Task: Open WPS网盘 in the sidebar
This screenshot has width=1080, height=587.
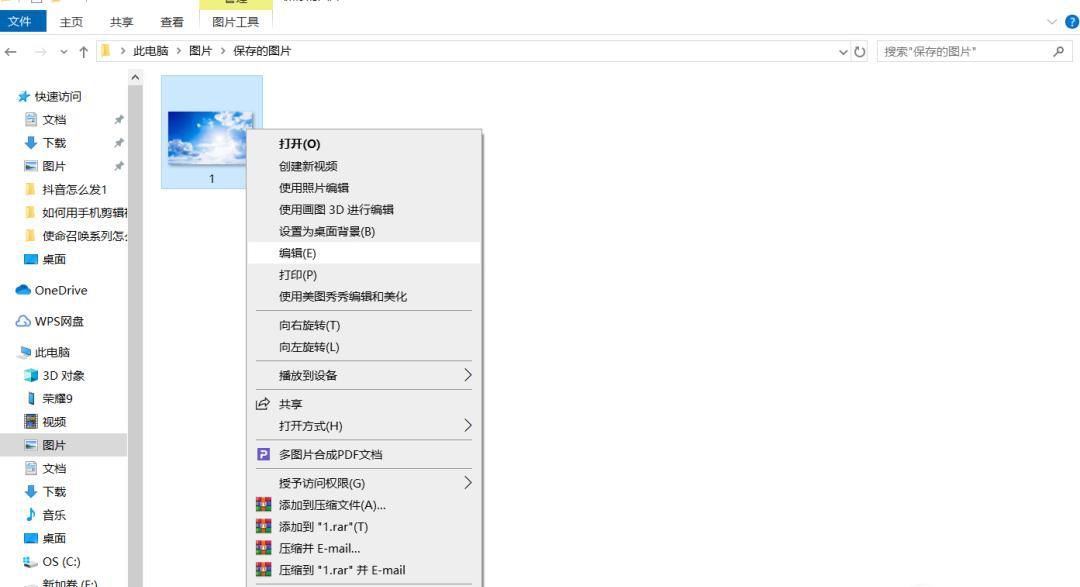Action: point(59,322)
